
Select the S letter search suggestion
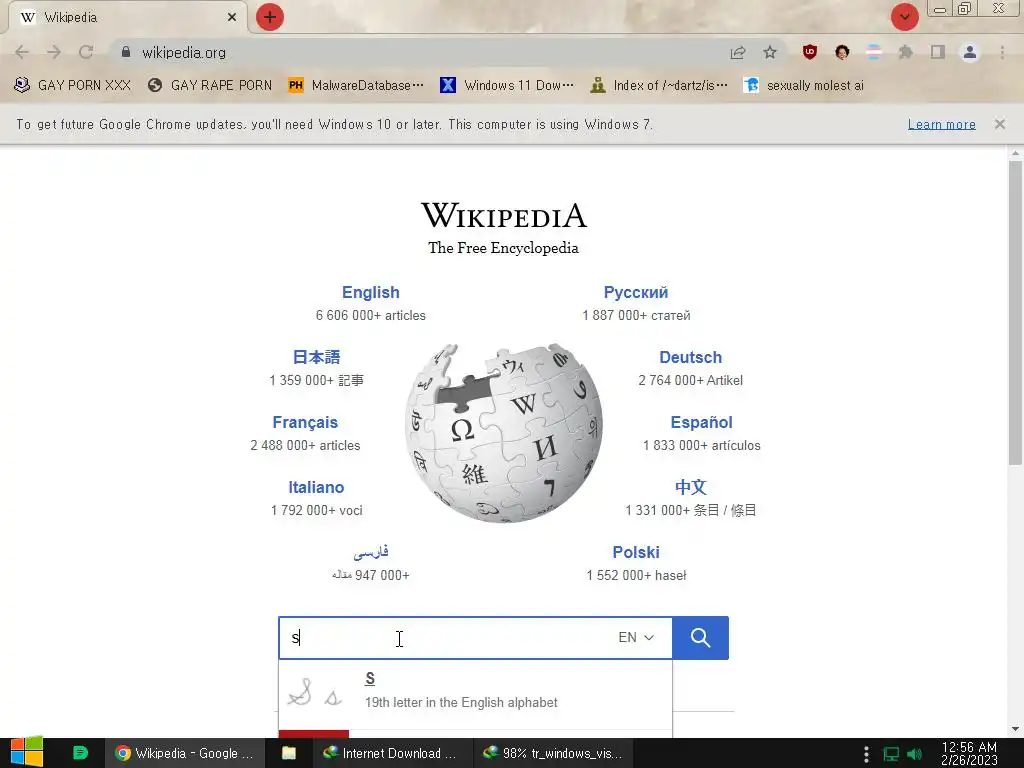click(x=475, y=692)
